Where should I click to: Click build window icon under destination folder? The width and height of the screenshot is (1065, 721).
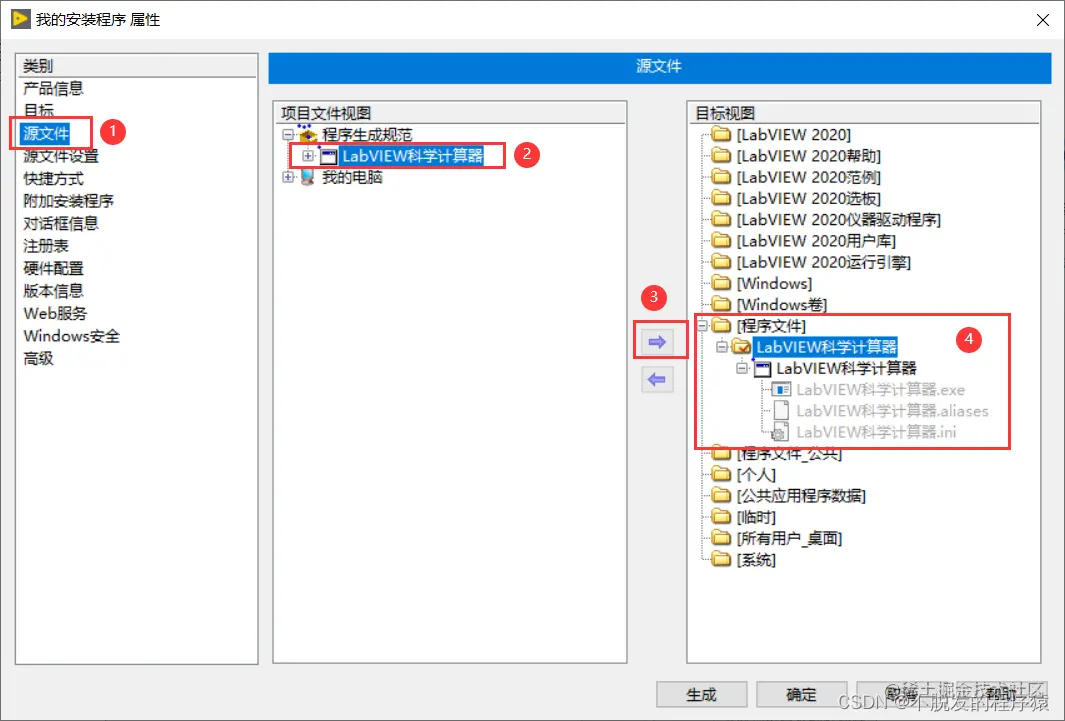(x=763, y=369)
